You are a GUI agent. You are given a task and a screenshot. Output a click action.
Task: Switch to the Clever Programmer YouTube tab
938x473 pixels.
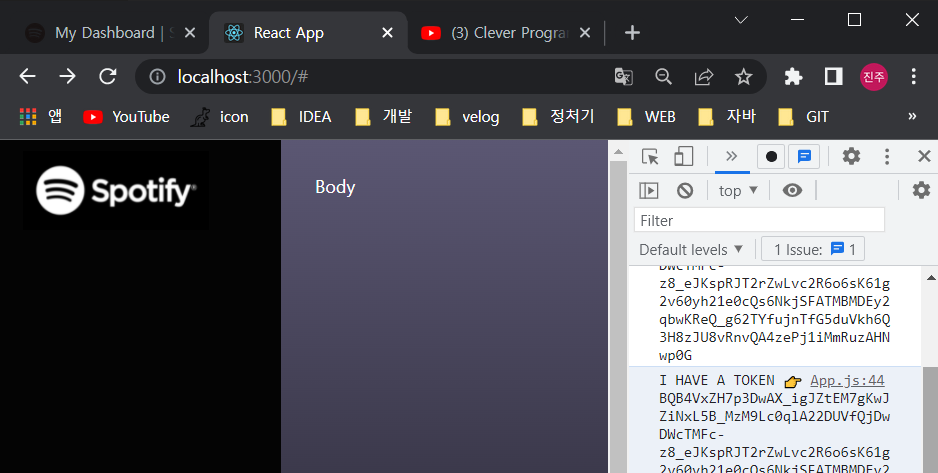(505, 32)
